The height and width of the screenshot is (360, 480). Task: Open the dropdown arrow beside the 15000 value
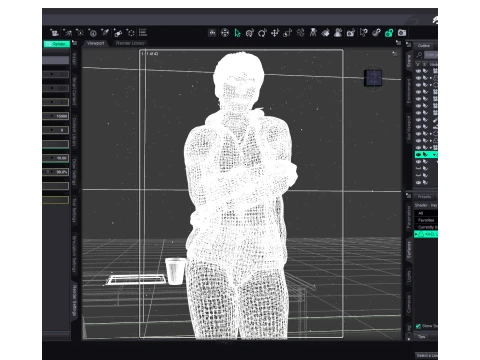click(52, 116)
